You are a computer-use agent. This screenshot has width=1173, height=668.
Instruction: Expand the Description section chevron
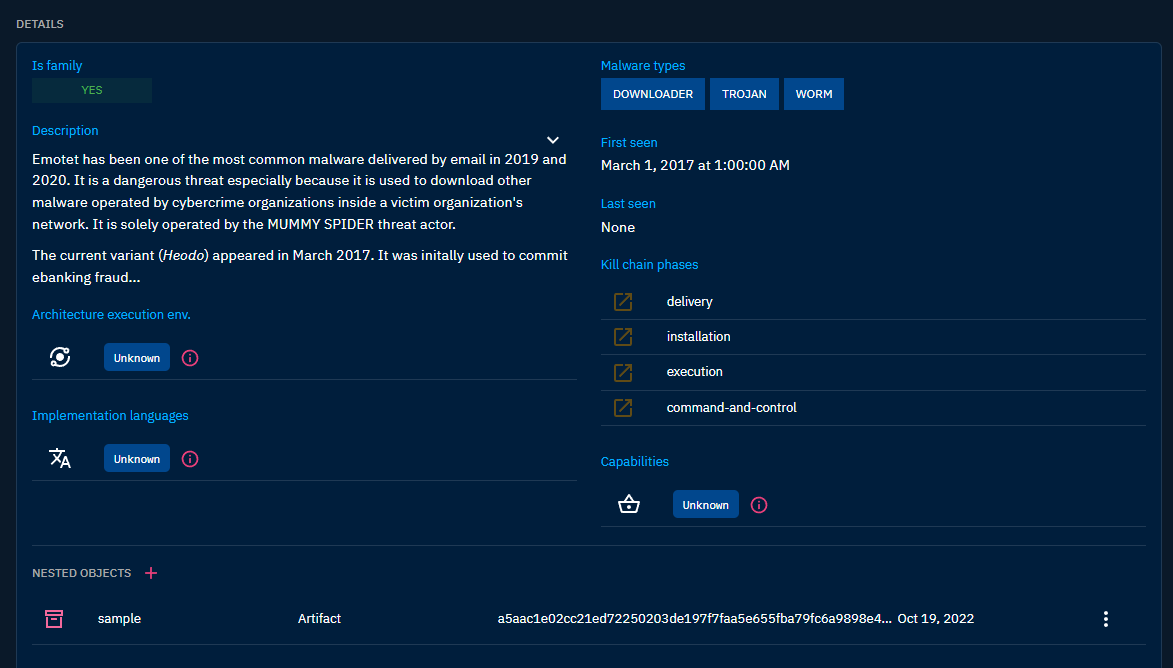553,140
